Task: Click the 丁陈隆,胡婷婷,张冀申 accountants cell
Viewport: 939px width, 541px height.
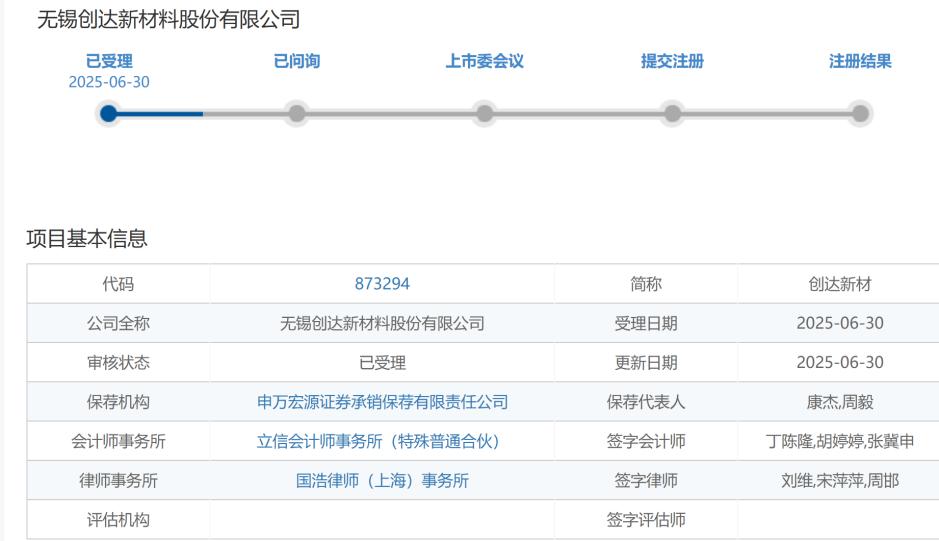Action: coord(840,442)
